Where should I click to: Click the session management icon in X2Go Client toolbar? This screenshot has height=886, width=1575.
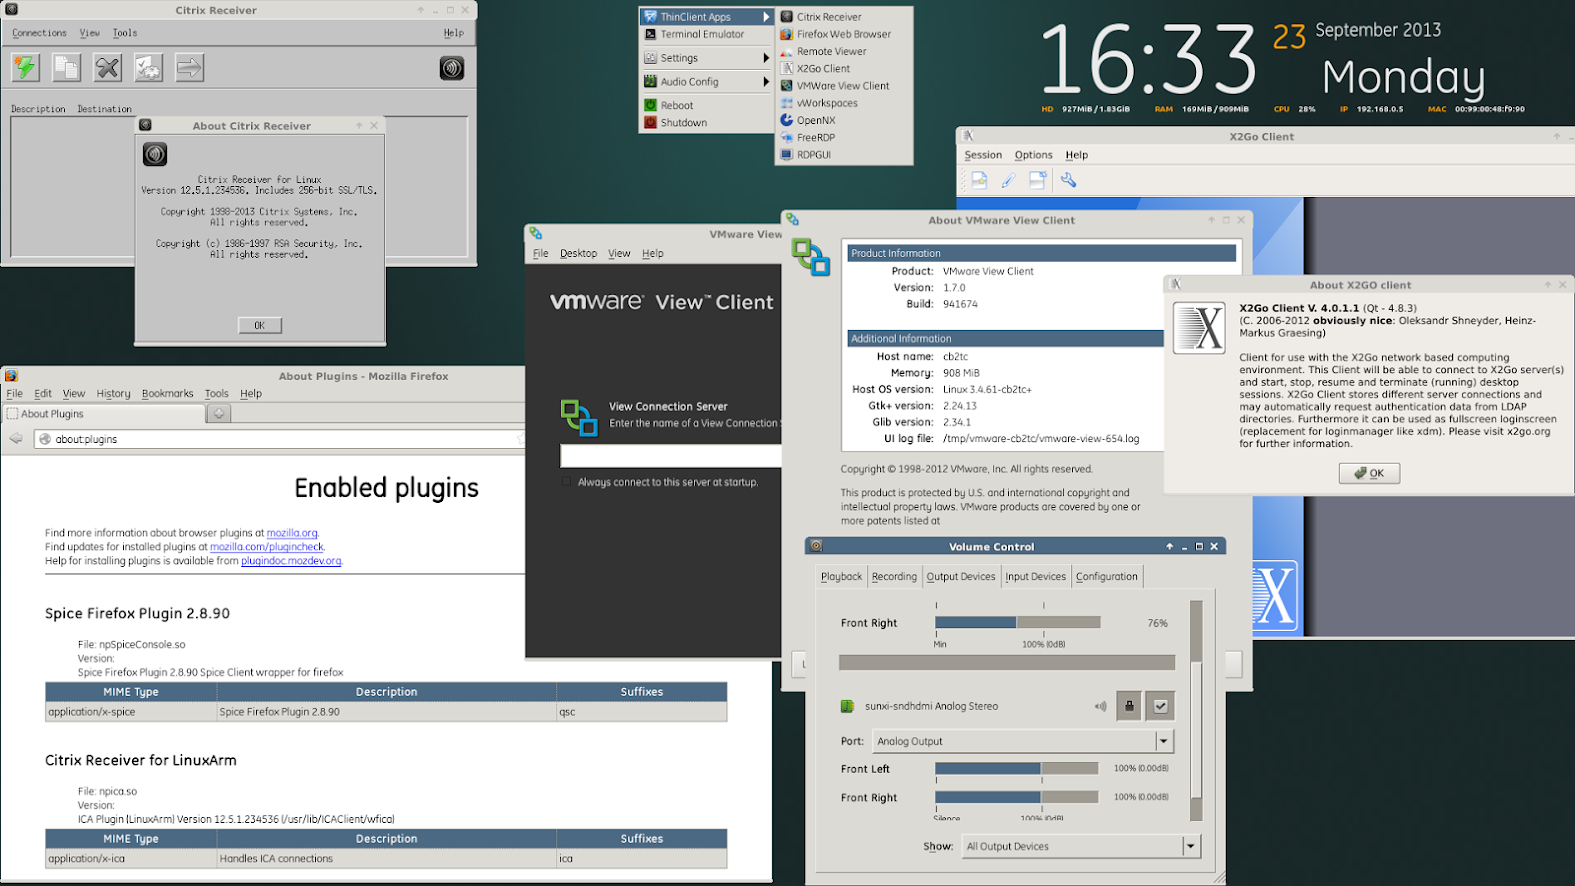(x=1038, y=180)
